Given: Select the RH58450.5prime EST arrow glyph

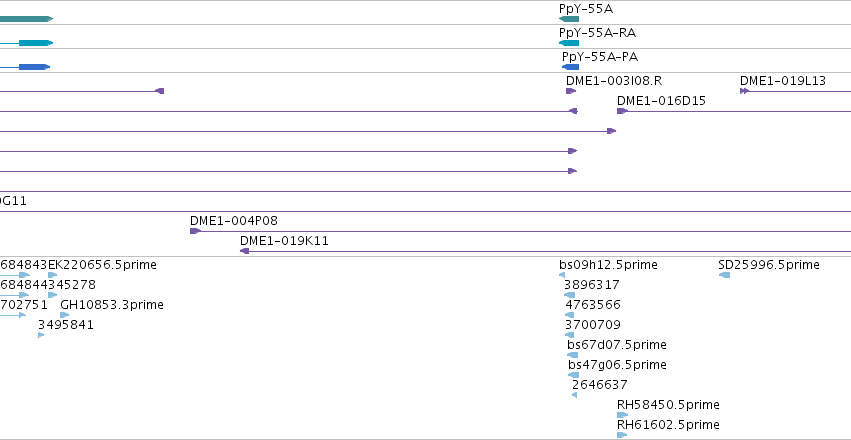Looking at the screenshot, I should [623, 415].
